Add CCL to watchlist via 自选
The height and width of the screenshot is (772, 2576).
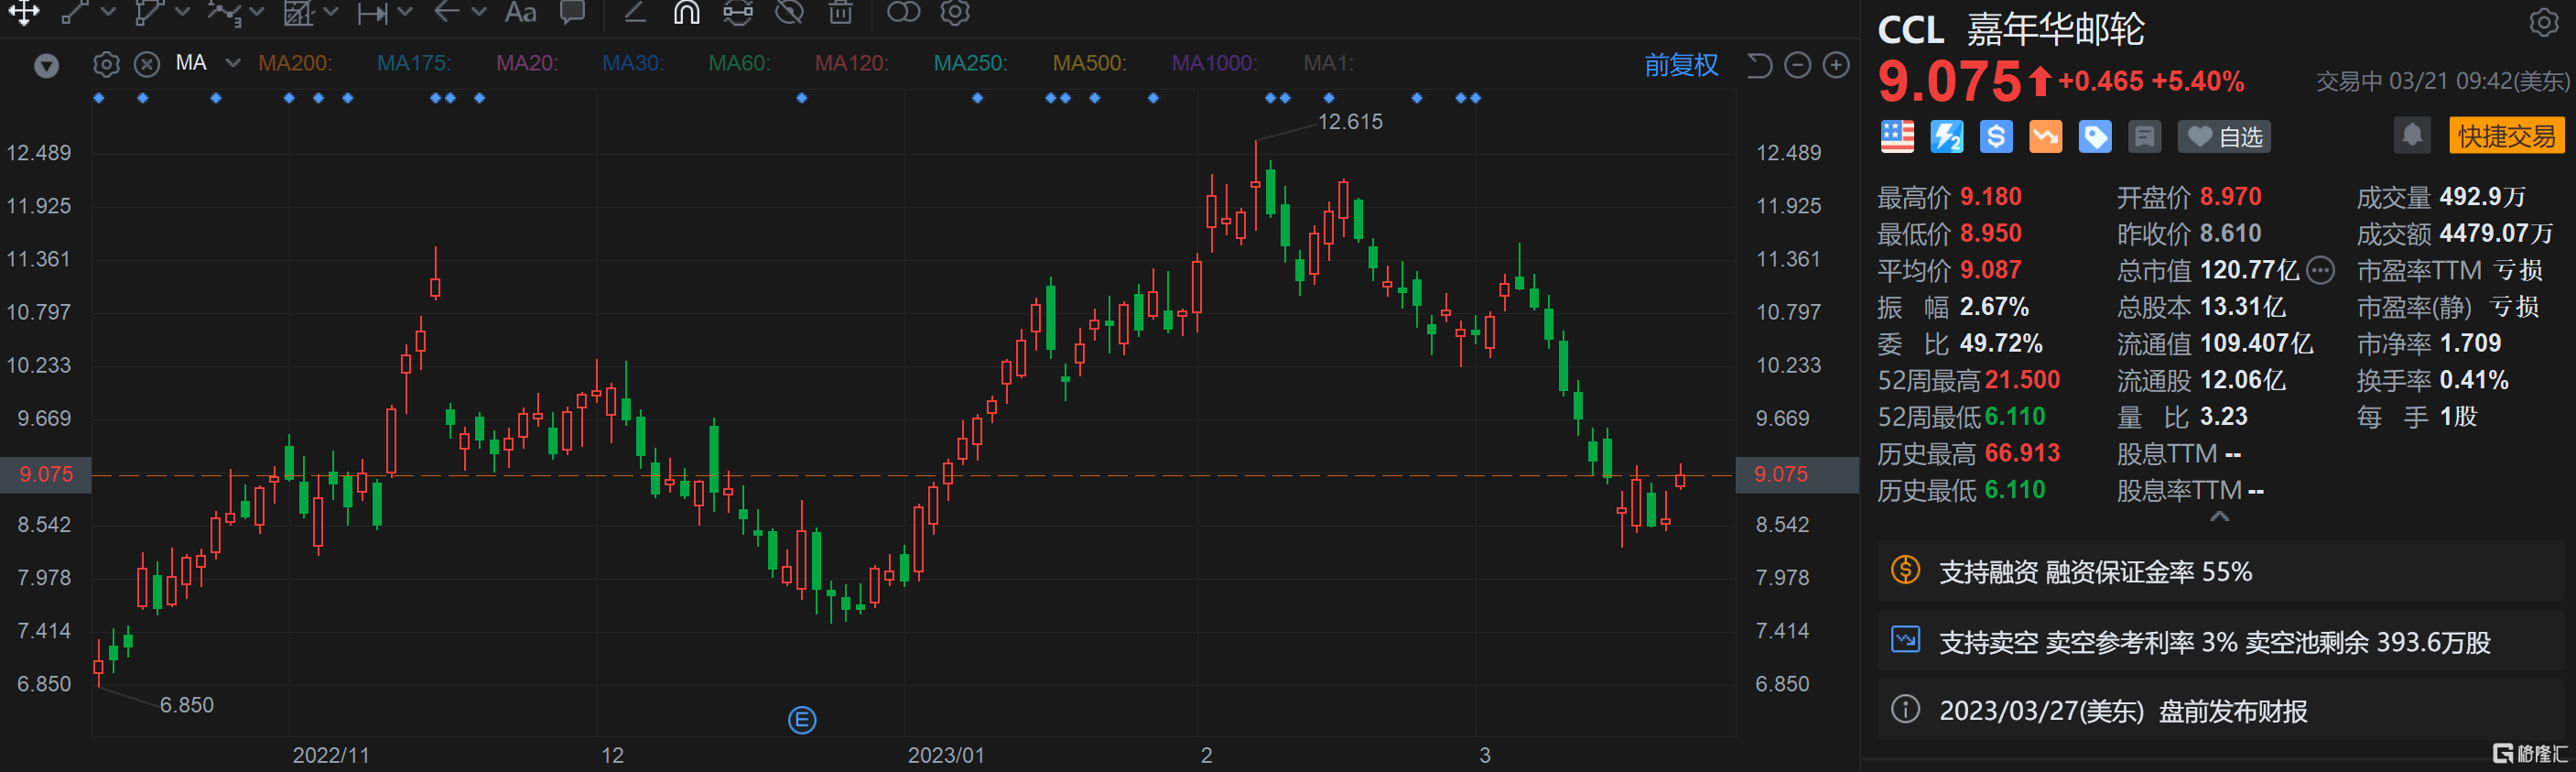2224,137
